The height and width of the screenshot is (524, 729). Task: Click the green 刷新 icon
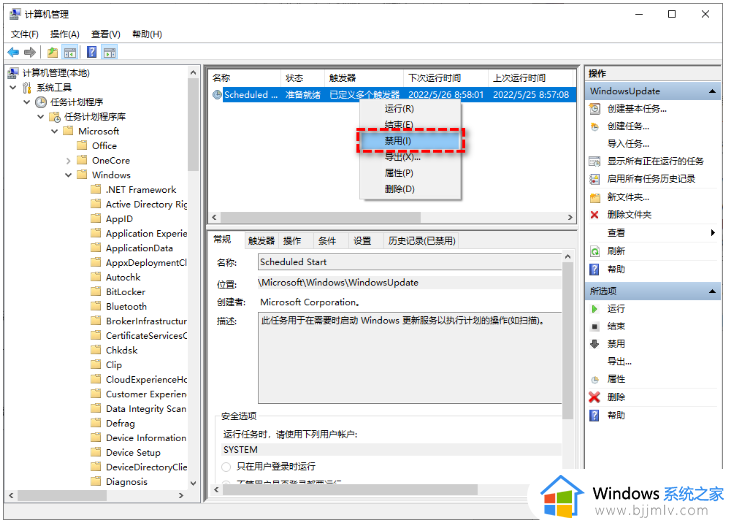595,252
